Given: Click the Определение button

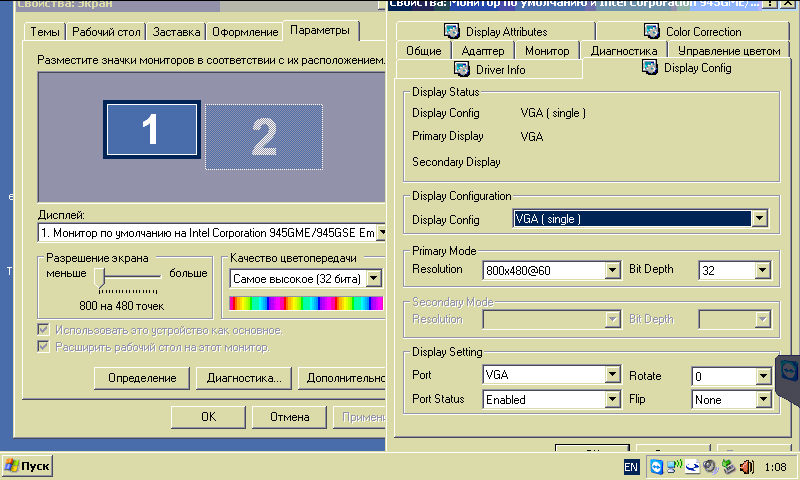Looking at the screenshot, I should [142, 378].
